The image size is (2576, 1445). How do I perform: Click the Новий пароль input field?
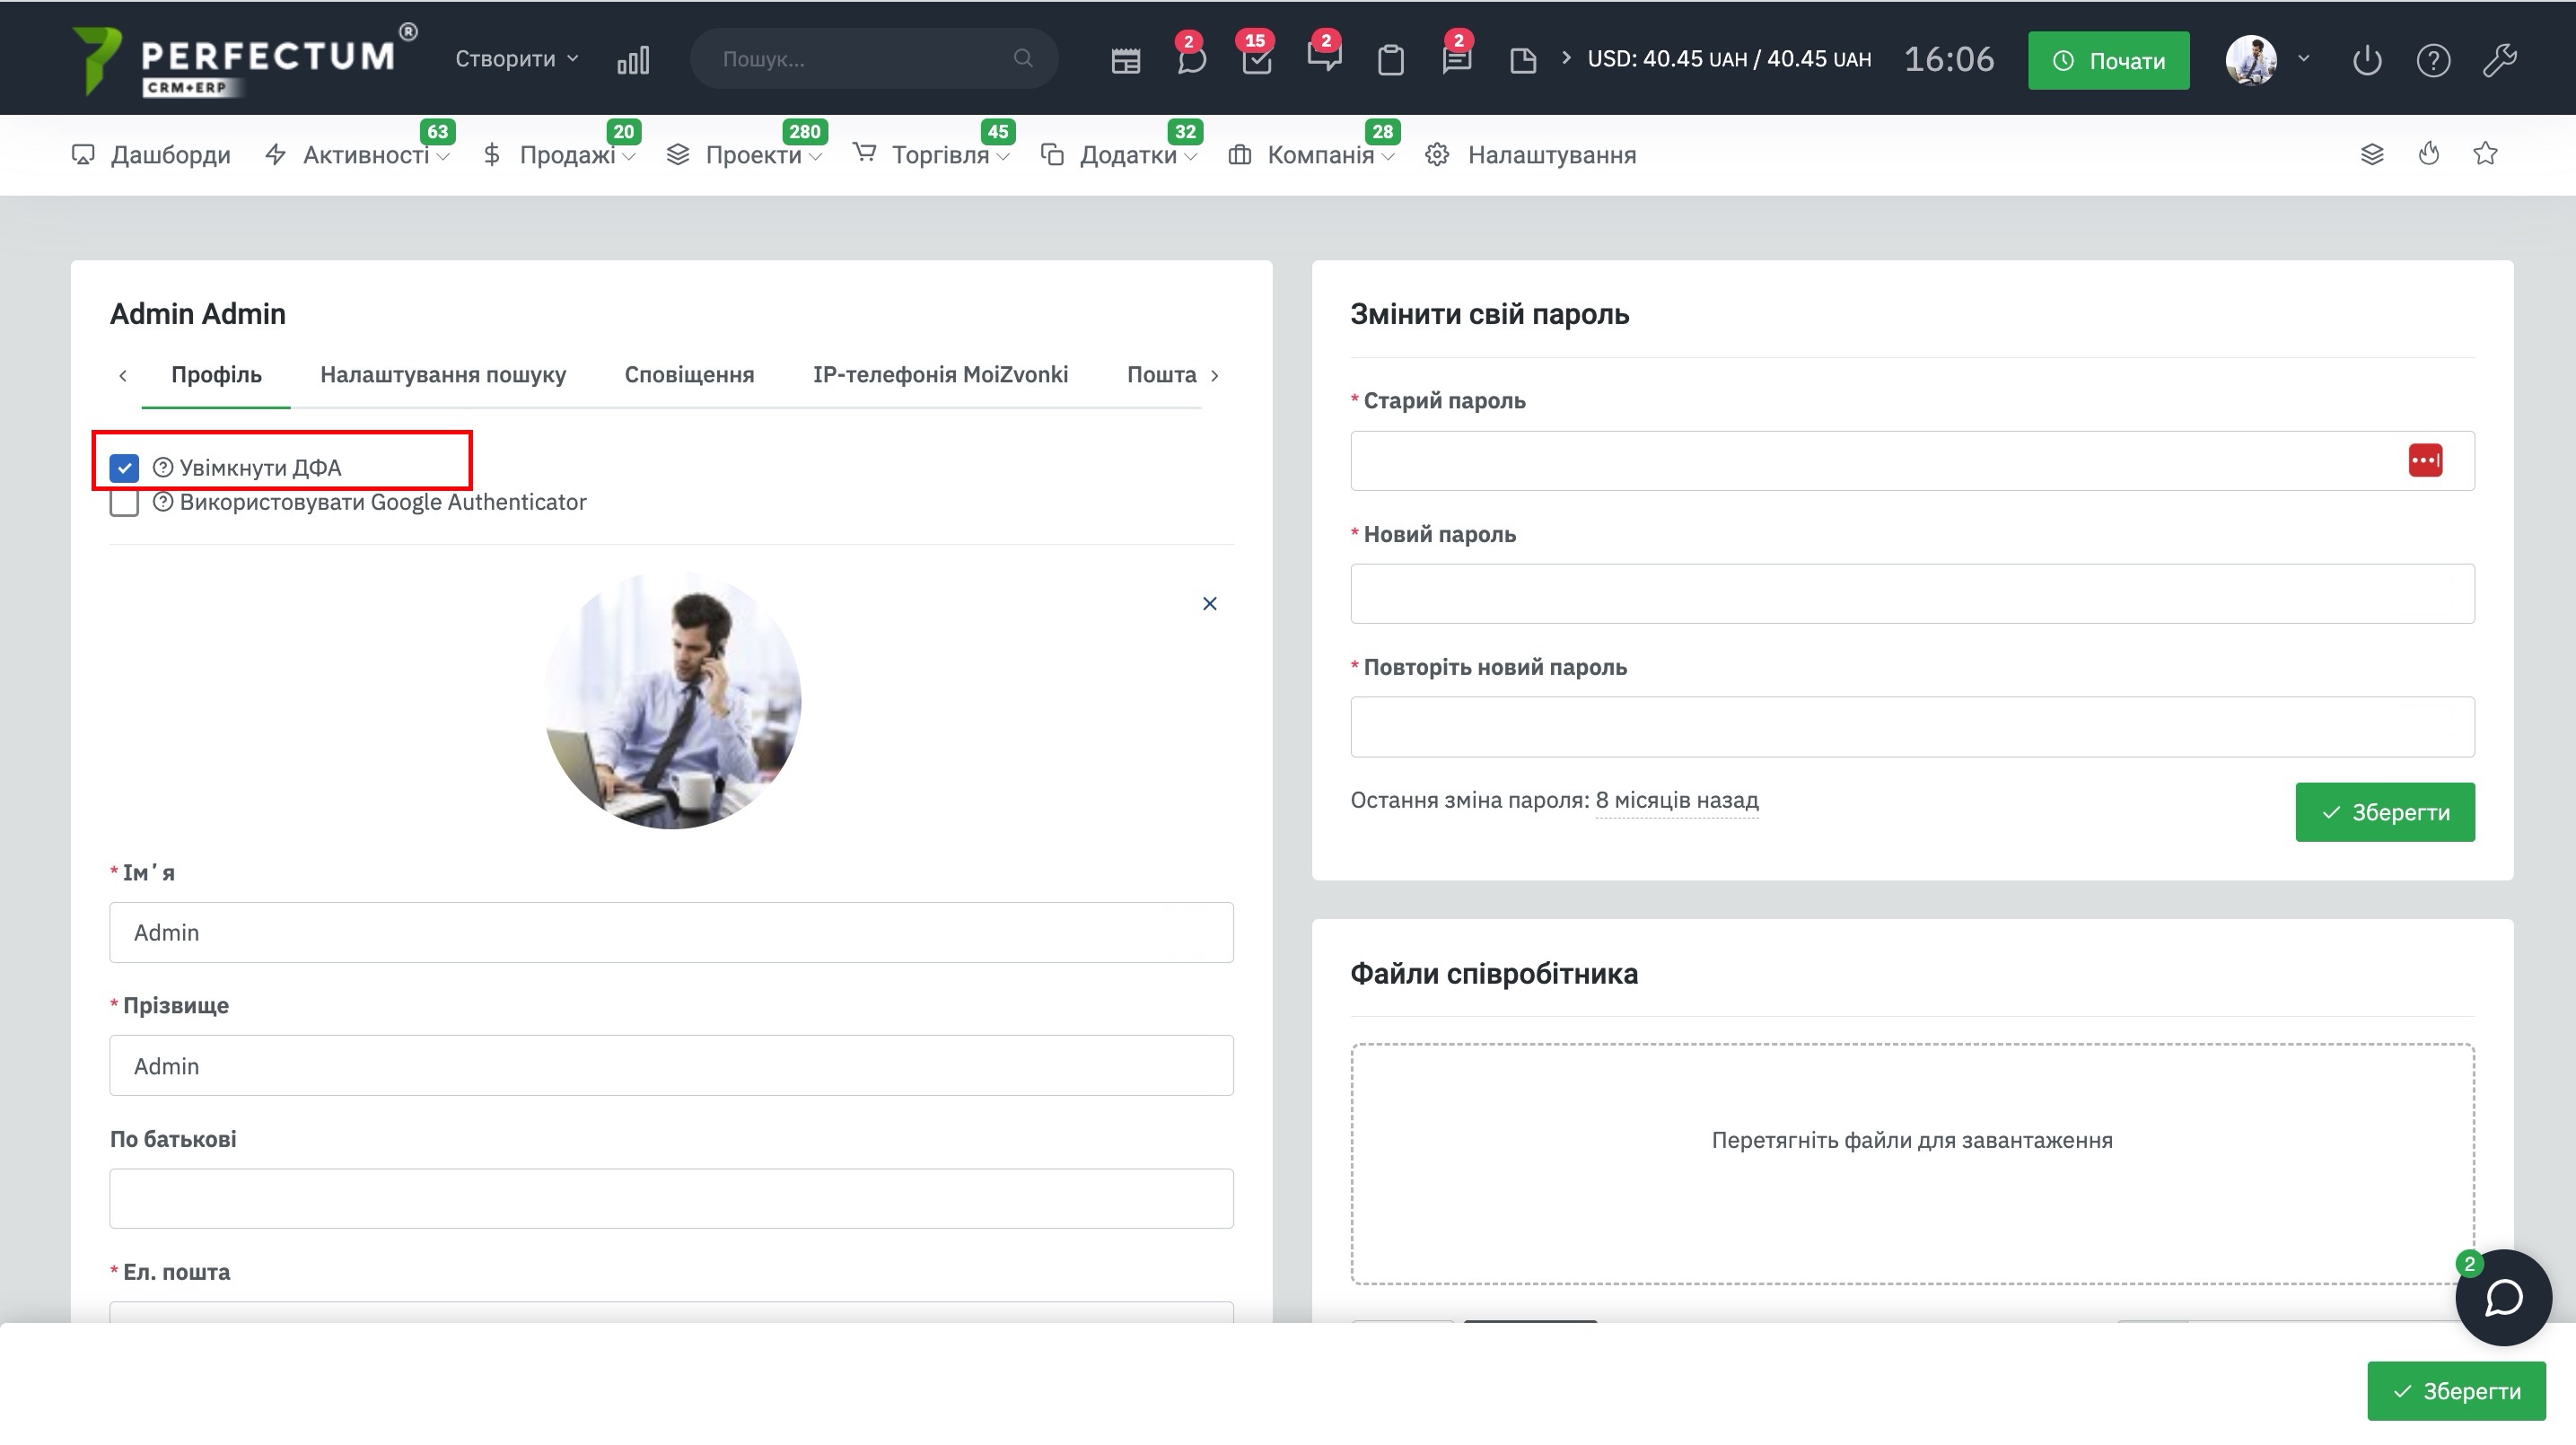pos(1911,594)
